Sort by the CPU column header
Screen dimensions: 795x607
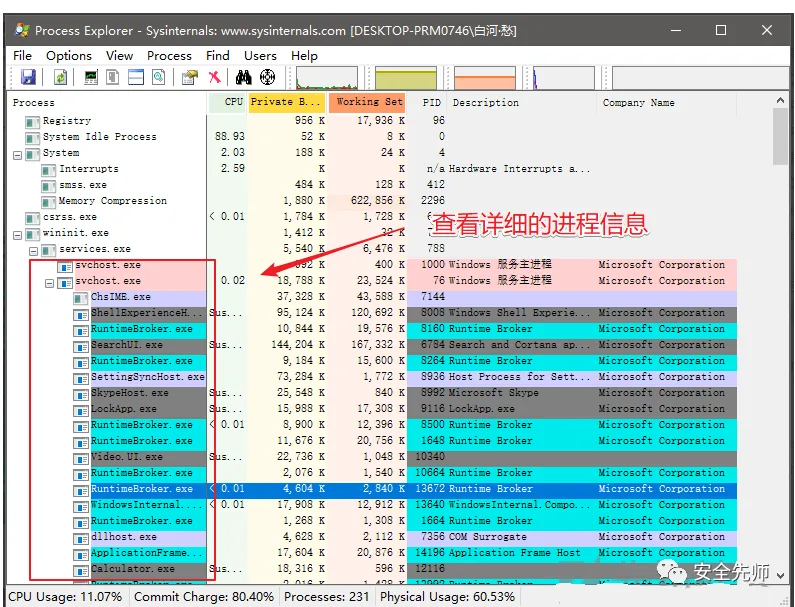click(x=227, y=102)
